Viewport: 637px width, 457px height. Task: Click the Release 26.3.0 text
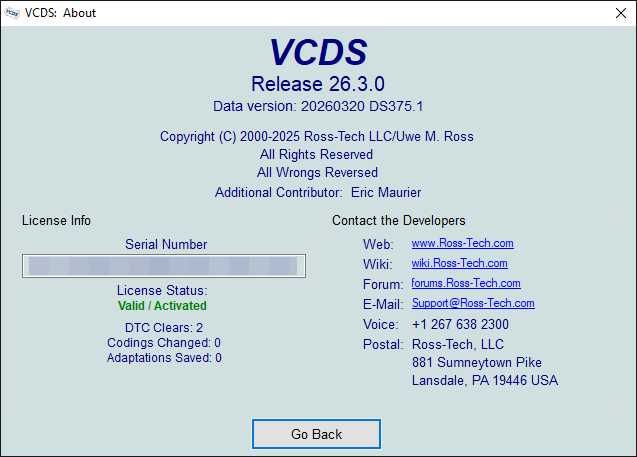(x=318, y=84)
